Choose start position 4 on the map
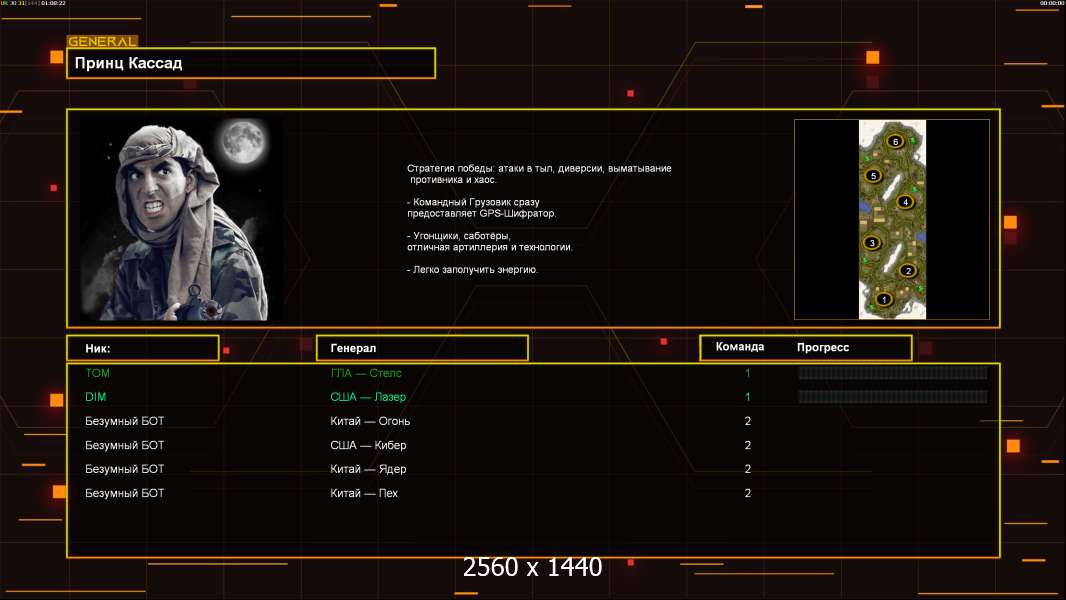1066x600 pixels. pyautogui.click(x=906, y=202)
